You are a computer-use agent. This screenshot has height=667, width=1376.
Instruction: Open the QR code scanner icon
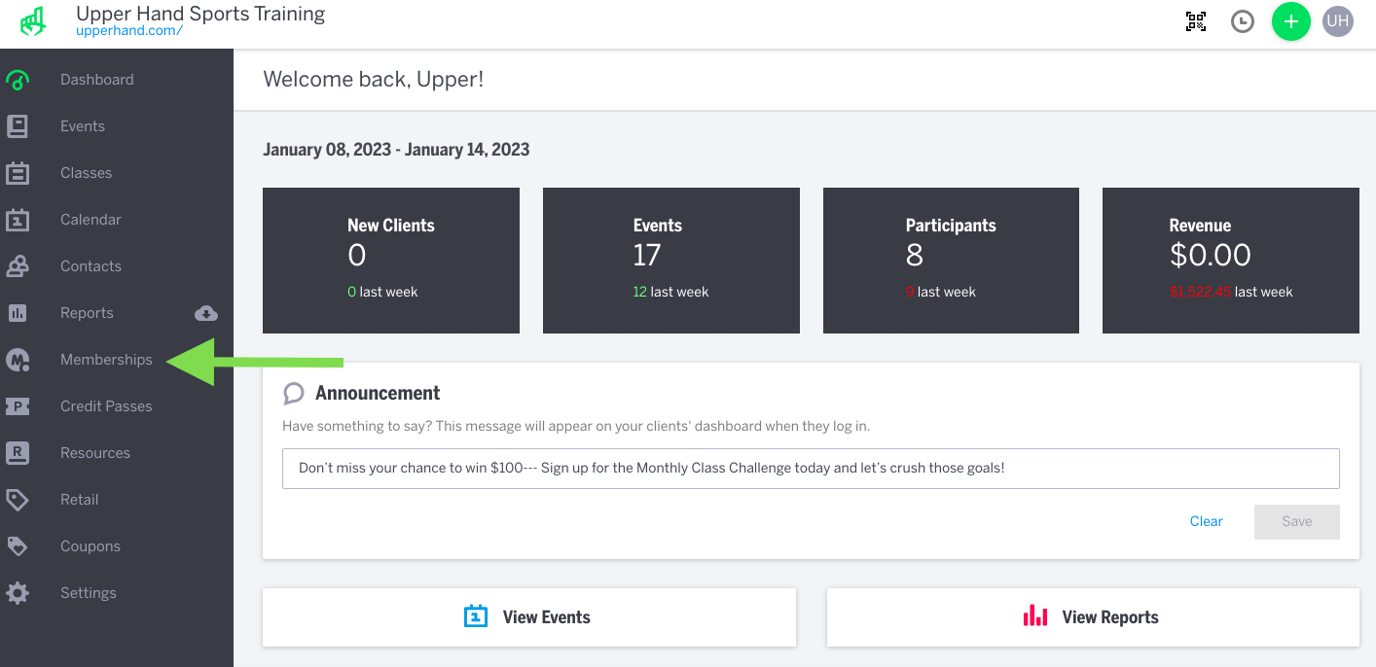[x=1196, y=21]
